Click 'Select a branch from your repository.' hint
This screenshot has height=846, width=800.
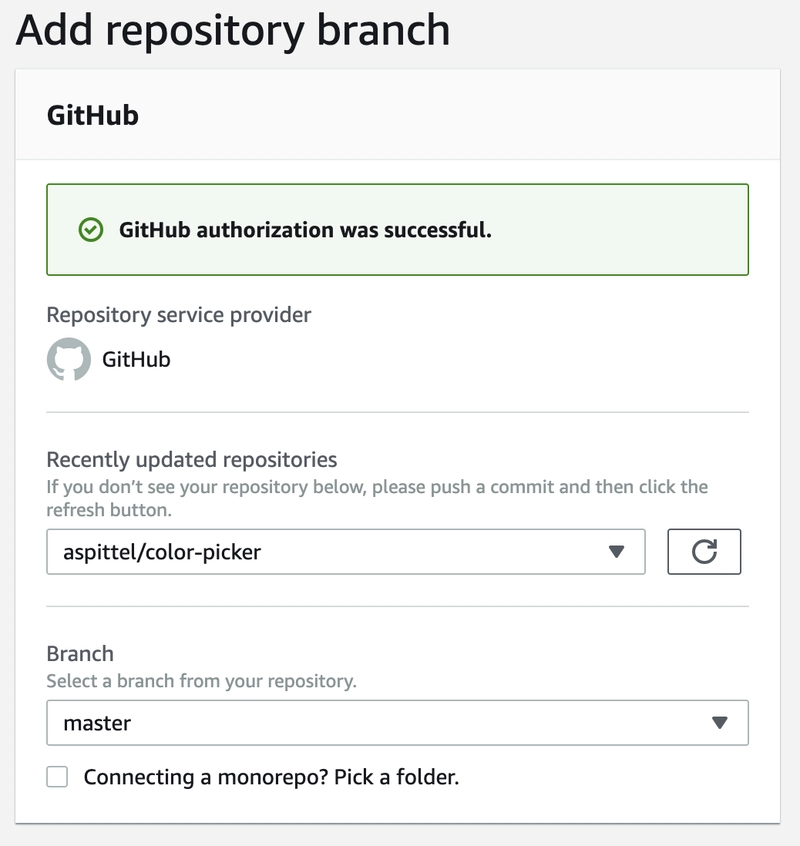point(201,681)
